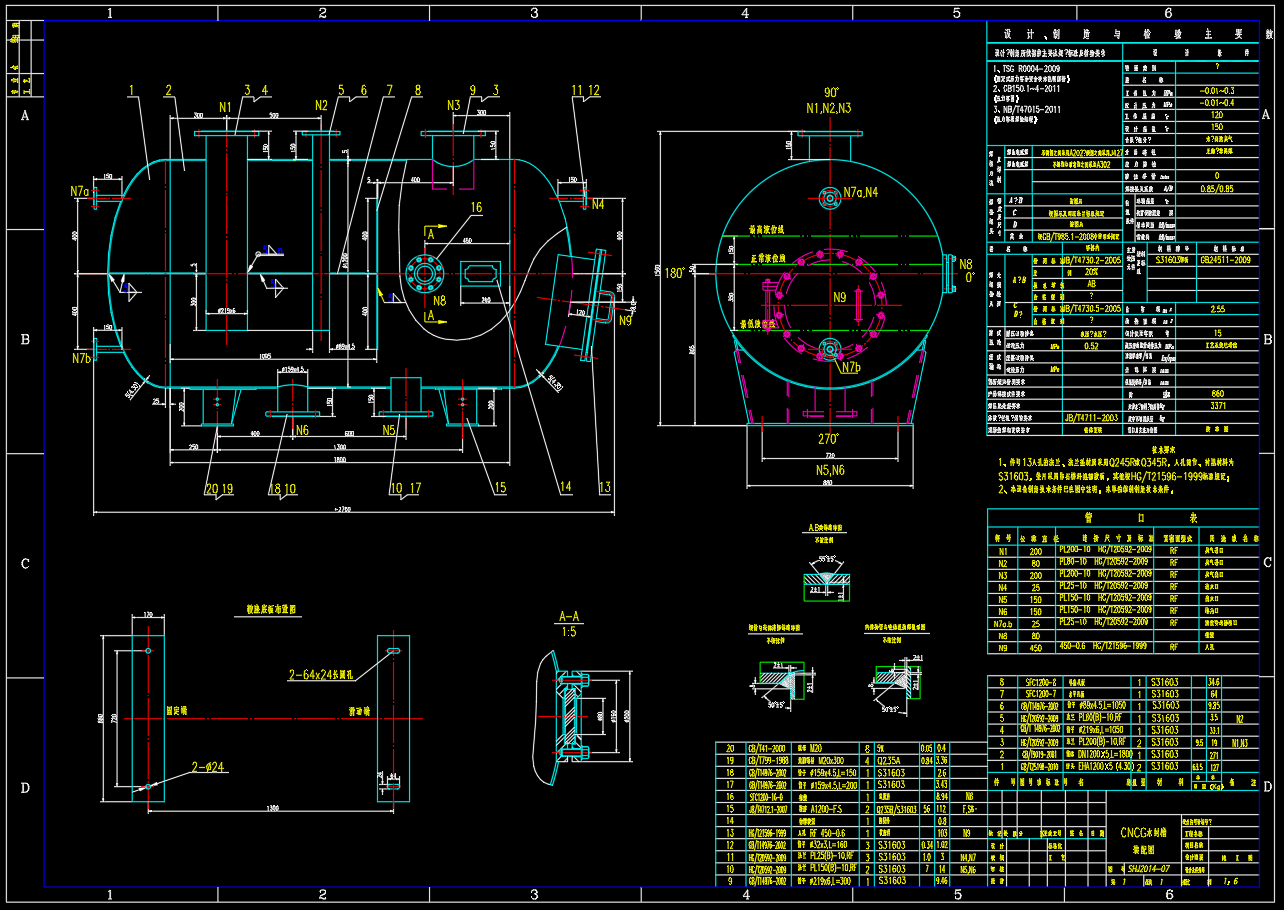The height and width of the screenshot is (910, 1284).
Task: Select the N7a nozzle label on left head
Action: 80,190
